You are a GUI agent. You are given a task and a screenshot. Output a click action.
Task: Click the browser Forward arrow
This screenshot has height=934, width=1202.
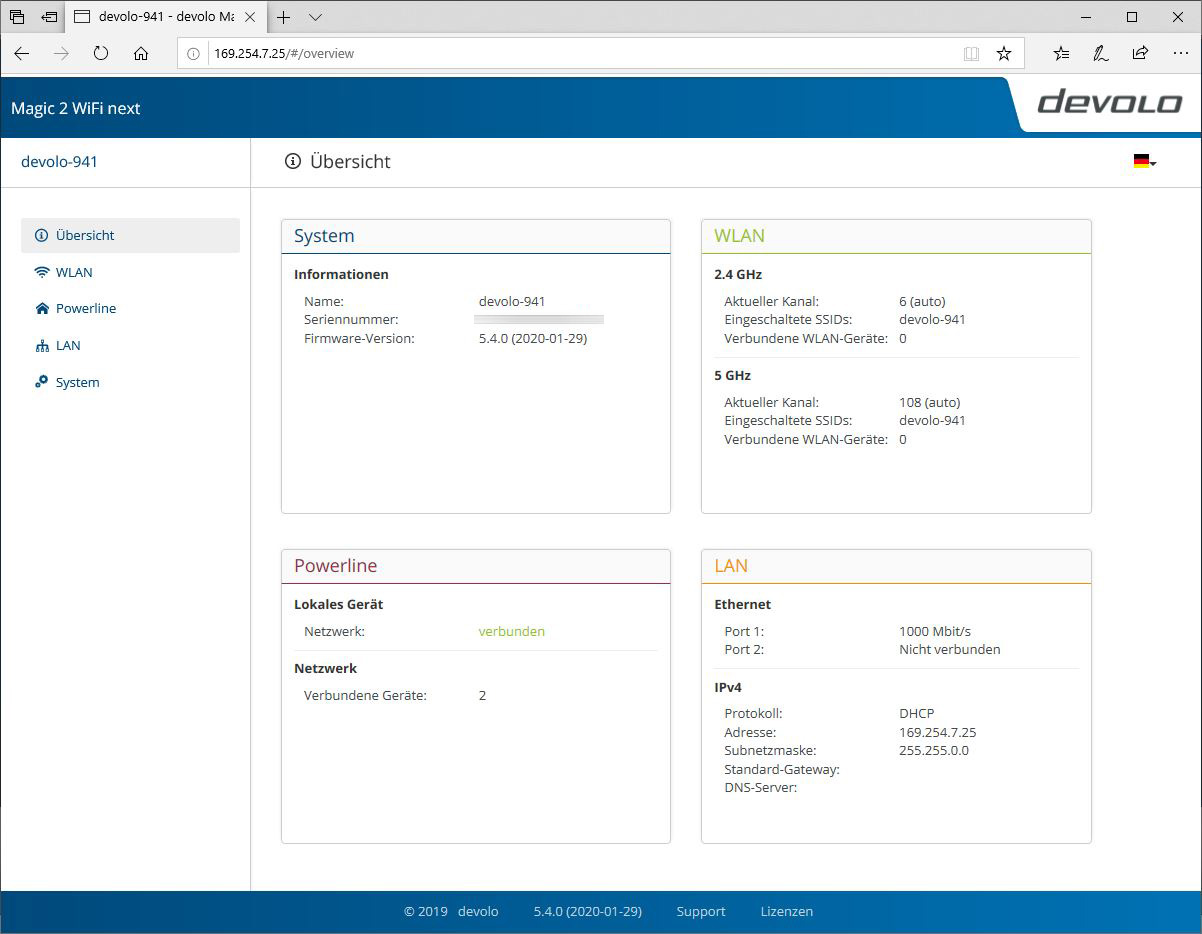click(62, 54)
